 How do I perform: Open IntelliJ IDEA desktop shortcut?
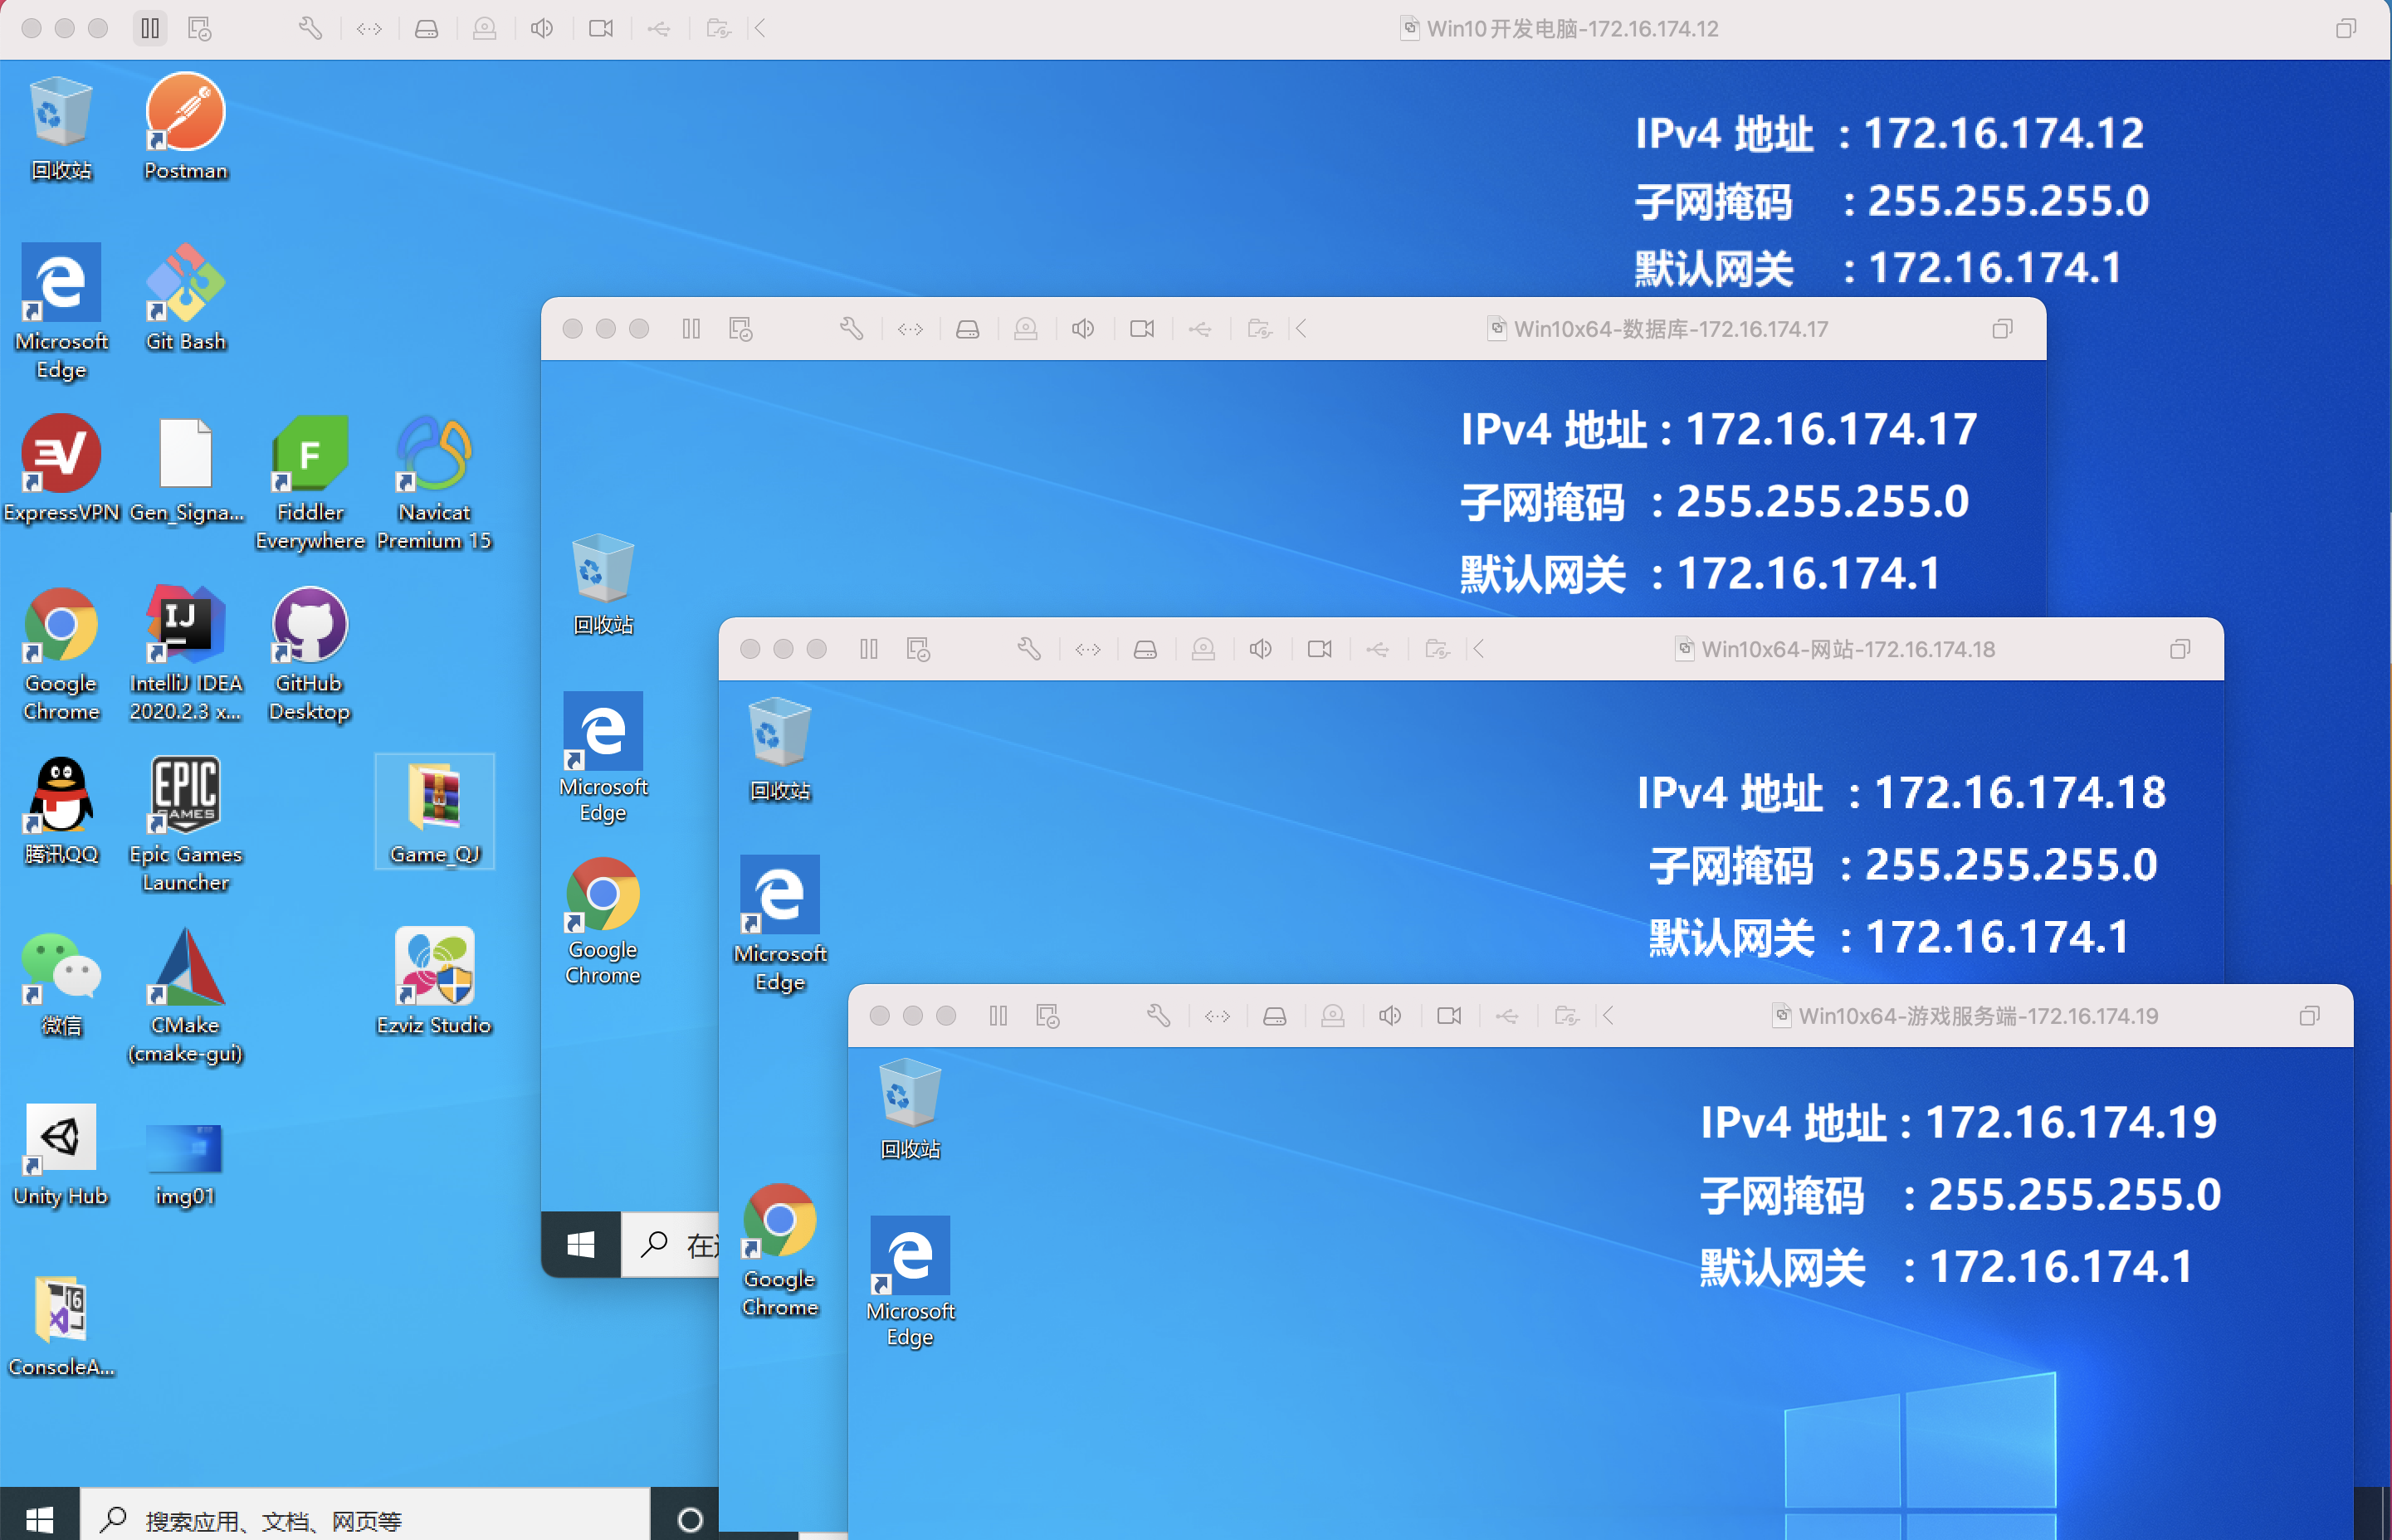[185, 626]
